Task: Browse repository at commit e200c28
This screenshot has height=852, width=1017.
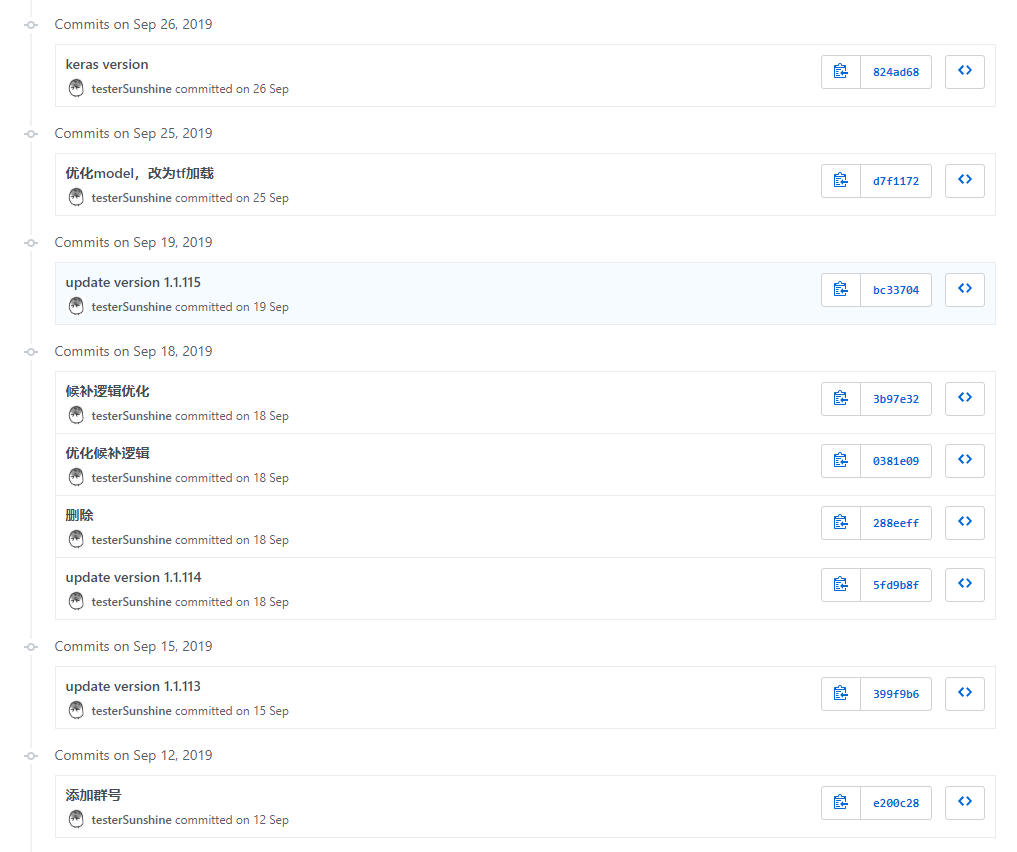Action: click(964, 803)
